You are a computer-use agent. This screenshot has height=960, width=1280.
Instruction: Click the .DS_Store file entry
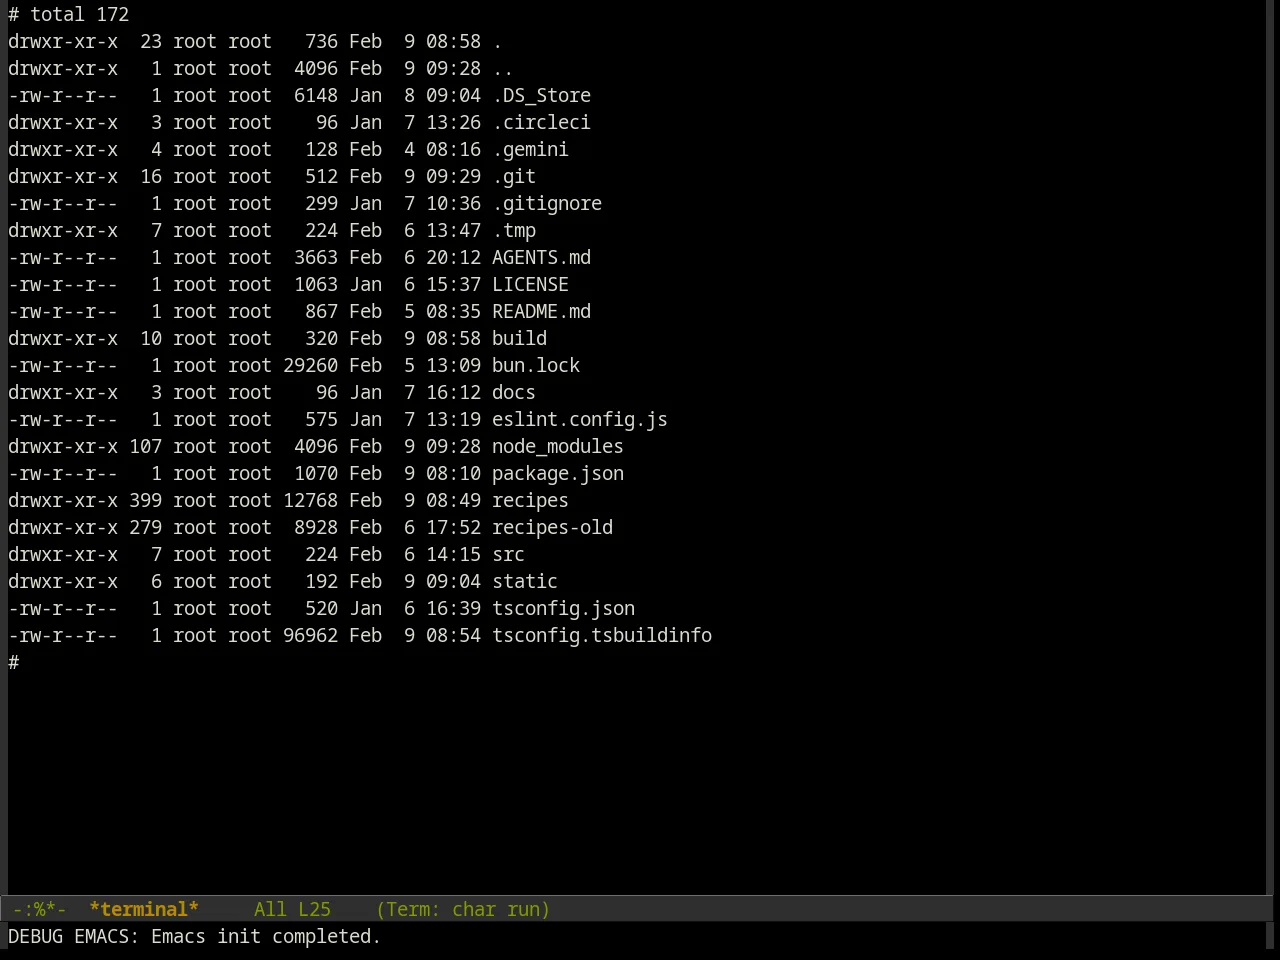click(x=541, y=95)
